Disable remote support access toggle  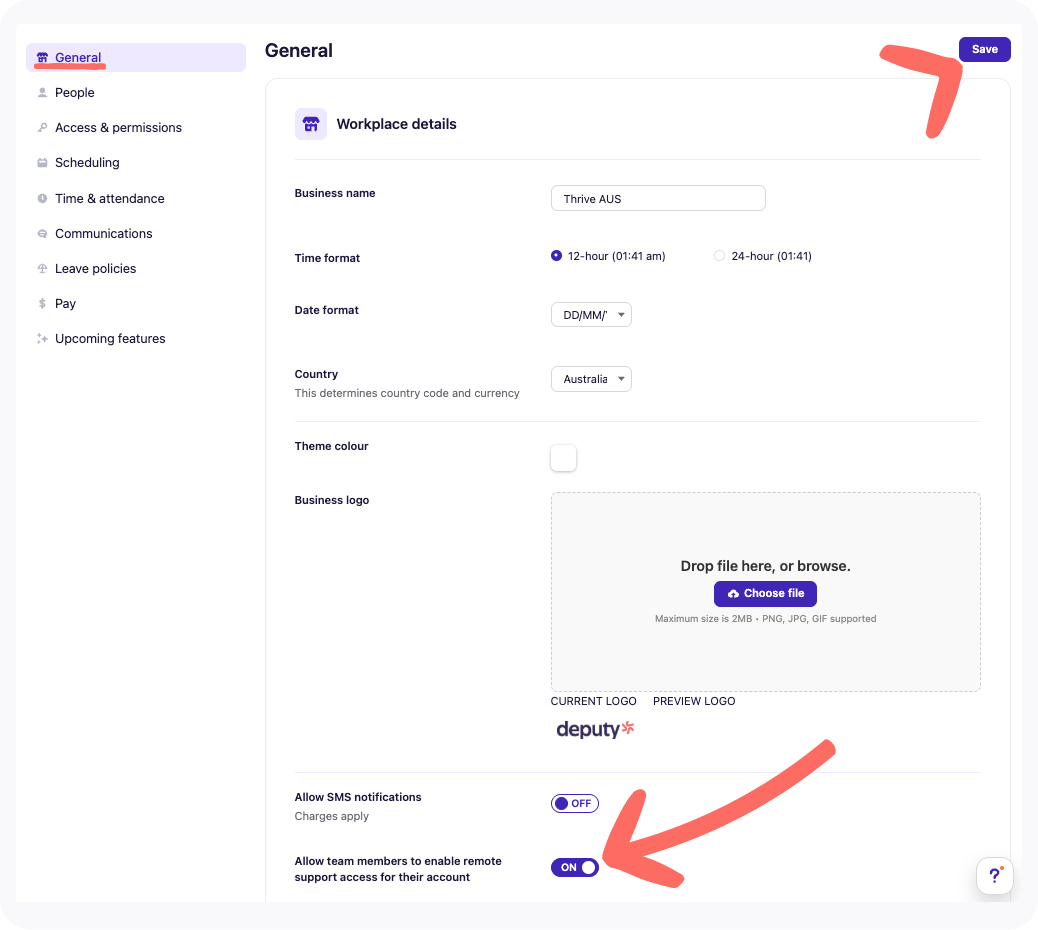575,867
